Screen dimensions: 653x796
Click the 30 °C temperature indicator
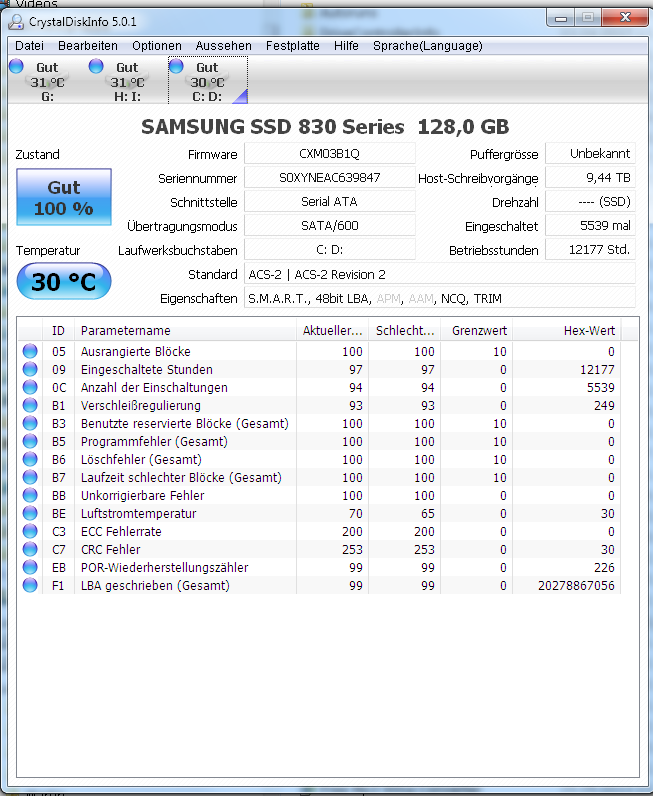pyautogui.click(x=64, y=281)
